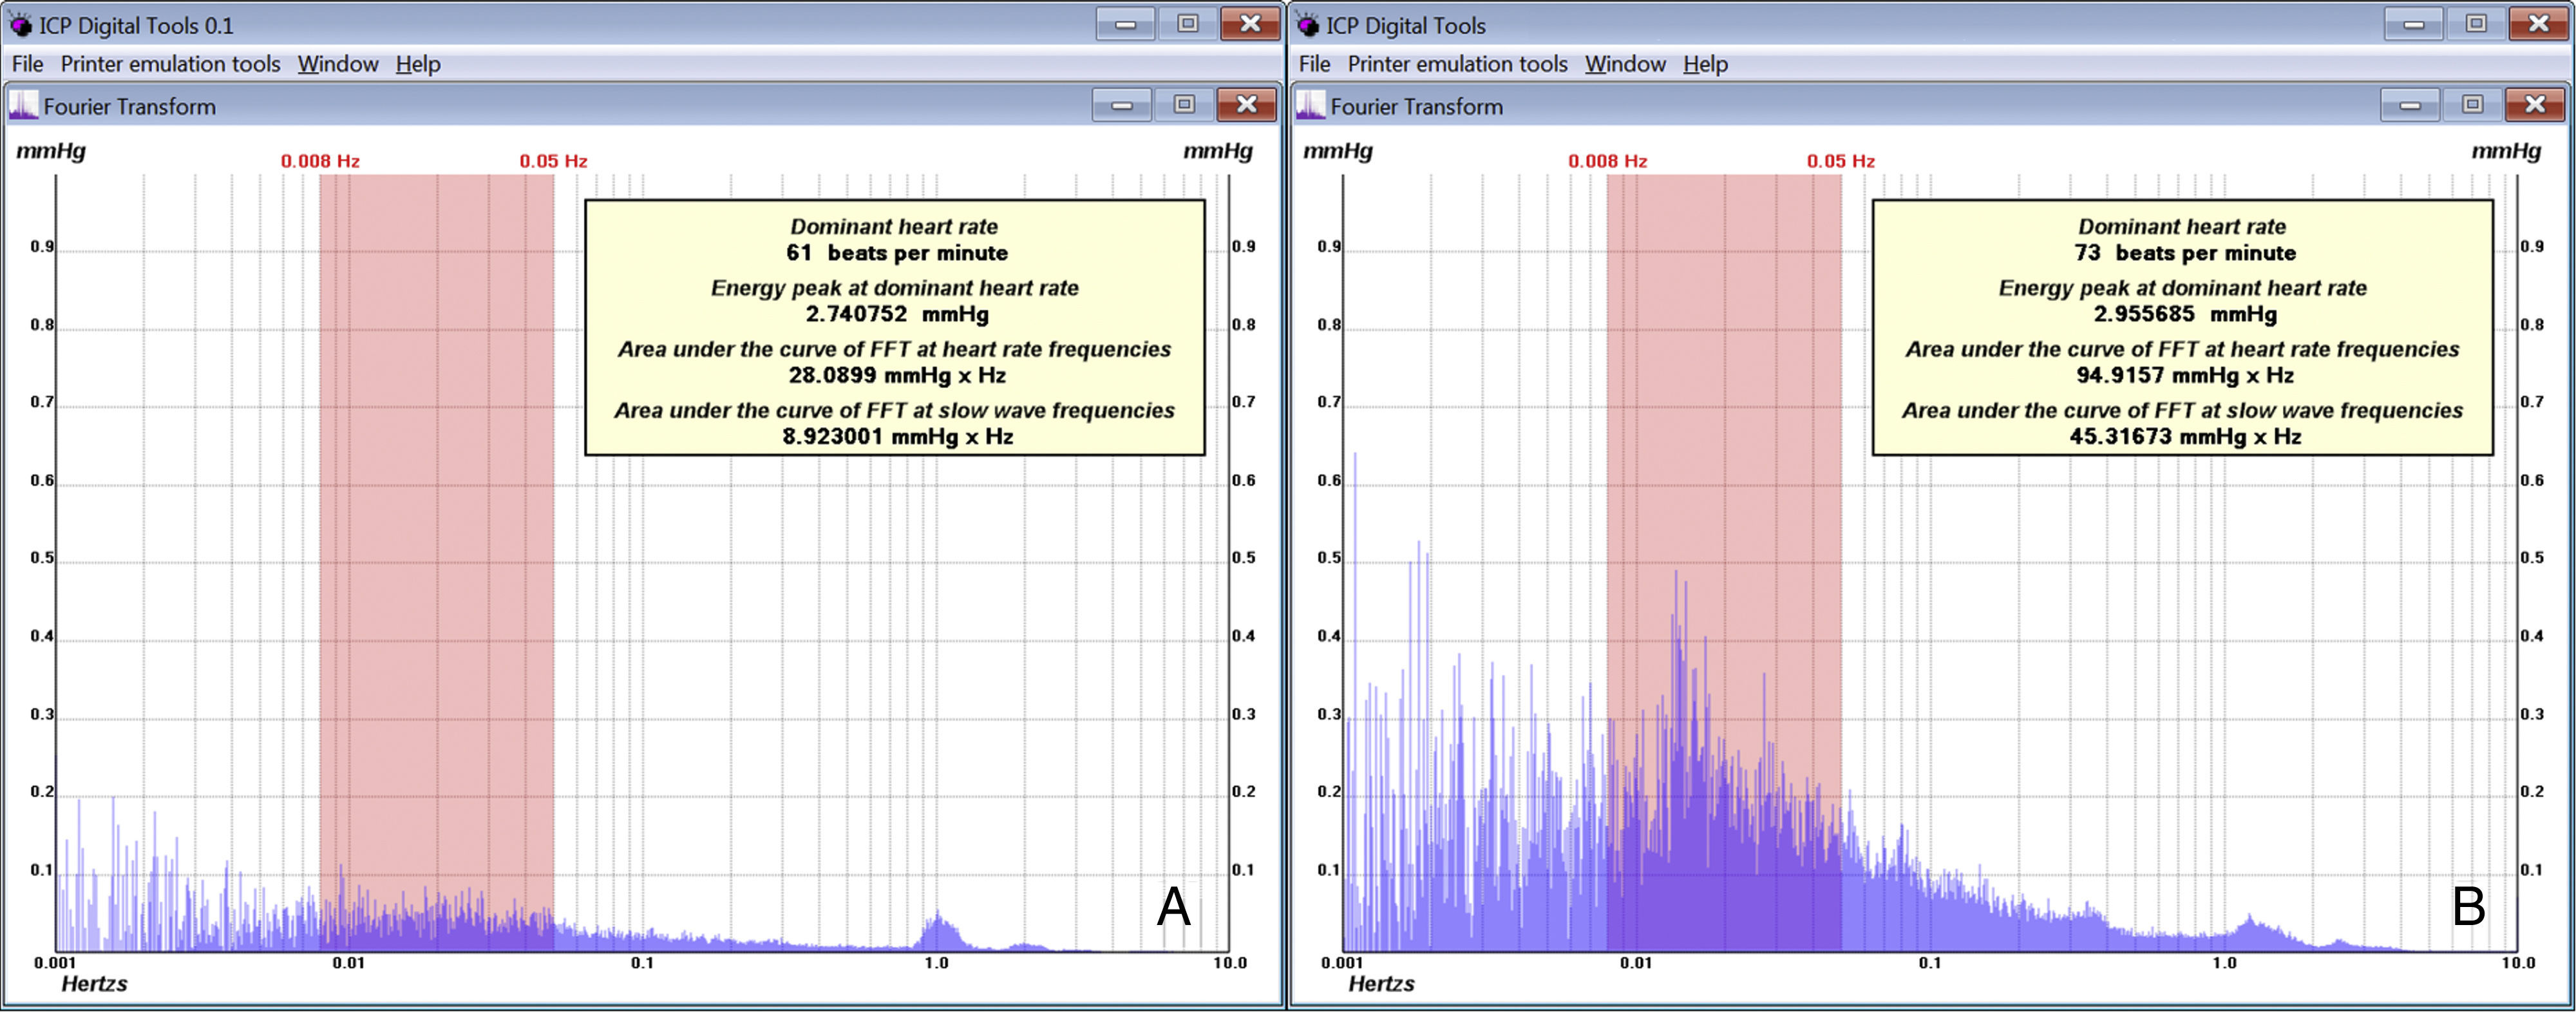Image resolution: width=2576 pixels, height=1012 pixels.
Task: Minimize ICP Digital Tools 0.1 main window
Action: pos(1126,24)
